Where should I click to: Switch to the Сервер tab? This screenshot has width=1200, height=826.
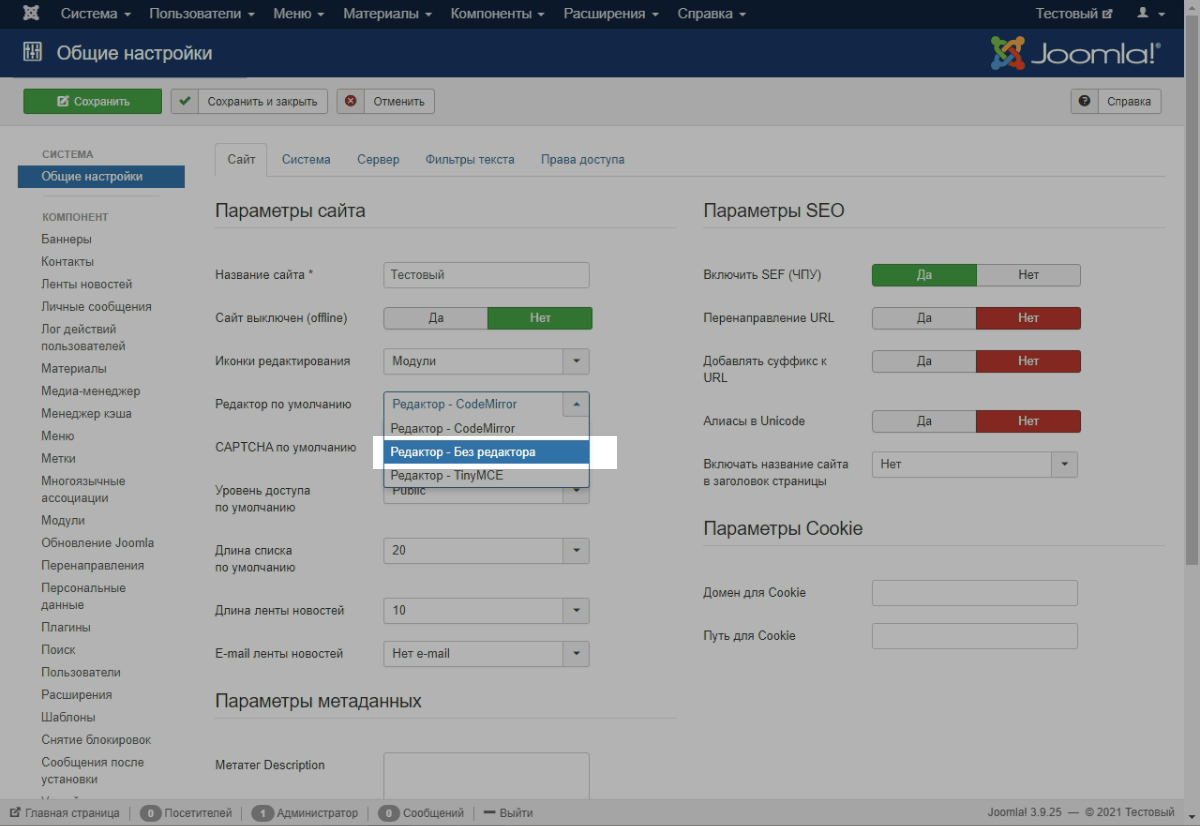click(x=378, y=159)
